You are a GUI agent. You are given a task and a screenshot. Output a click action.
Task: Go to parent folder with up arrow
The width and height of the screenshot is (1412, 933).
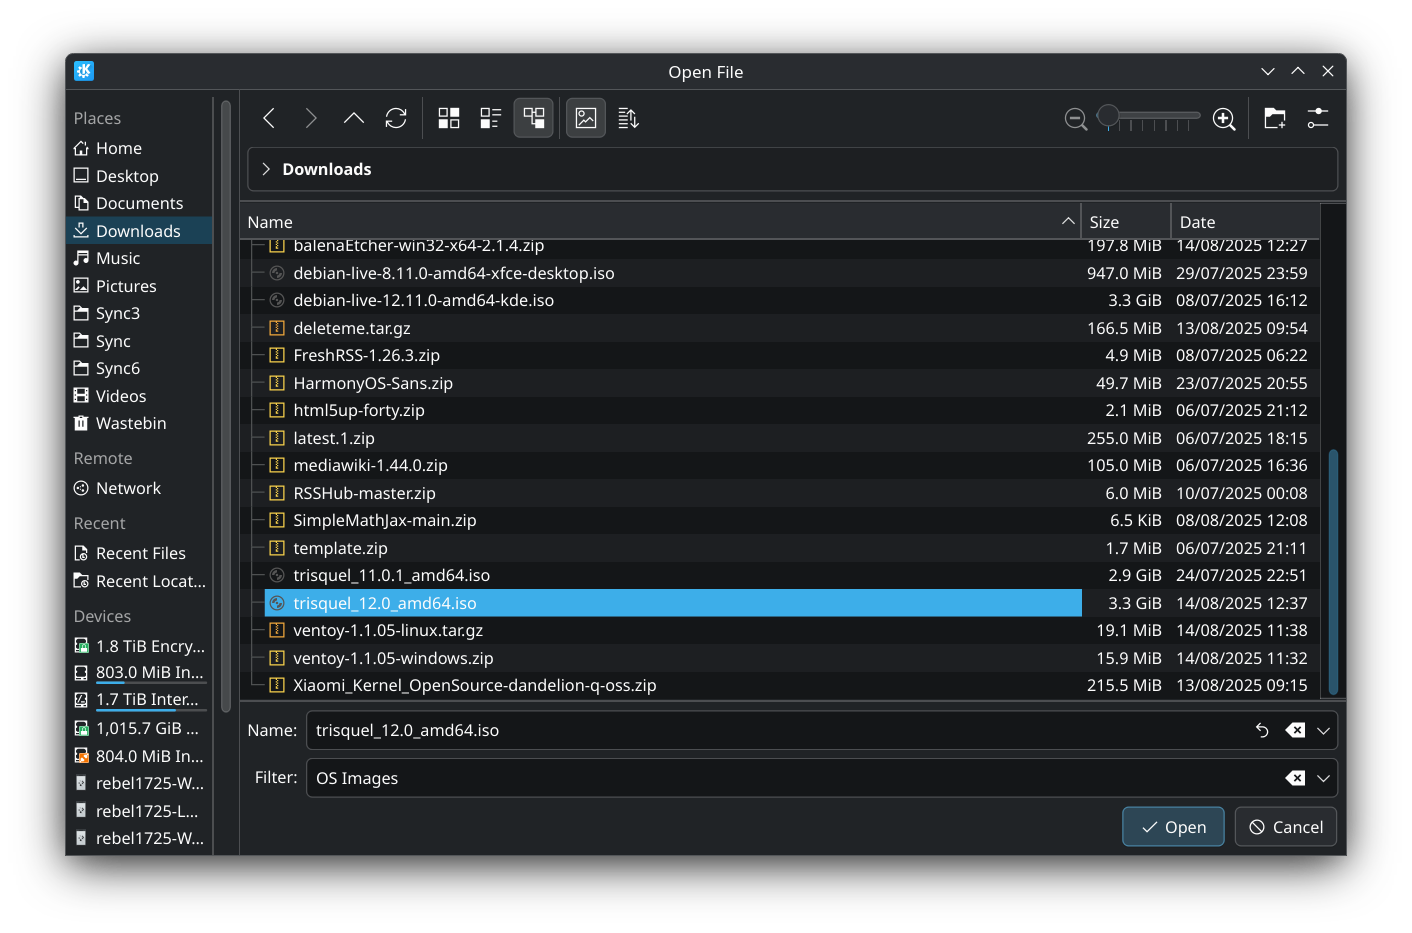353,119
